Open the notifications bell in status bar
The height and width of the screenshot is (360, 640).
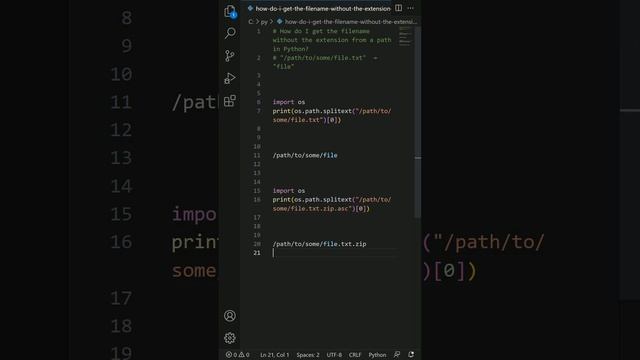(411, 355)
